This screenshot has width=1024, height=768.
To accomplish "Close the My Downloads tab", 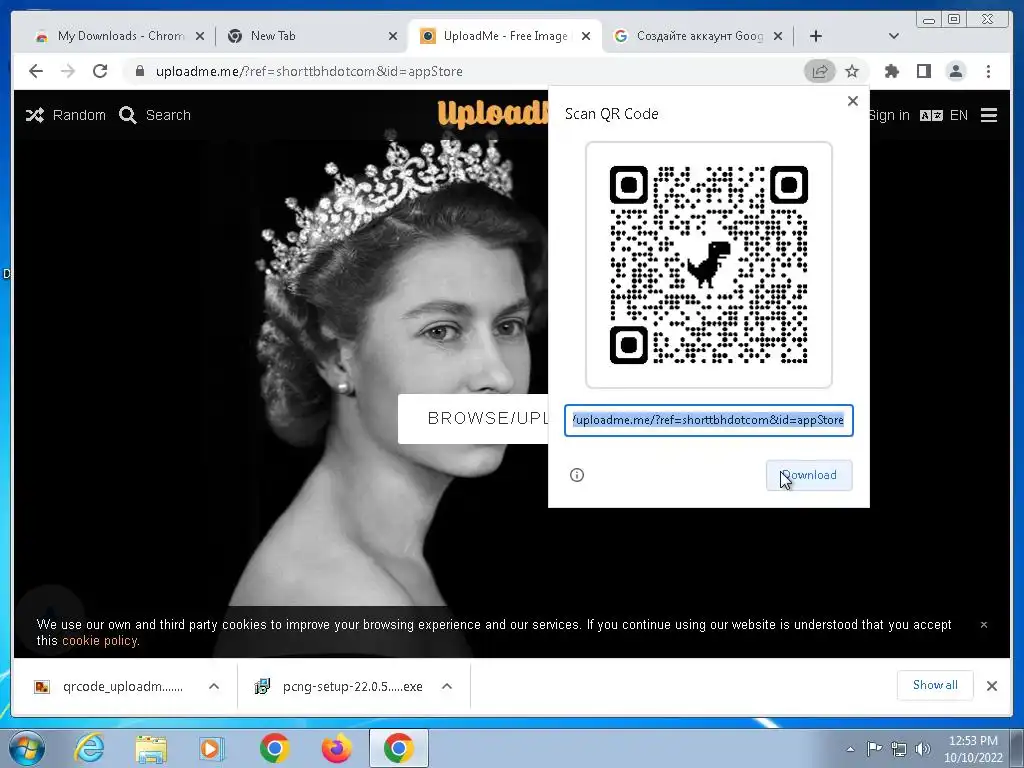I will 200,36.
